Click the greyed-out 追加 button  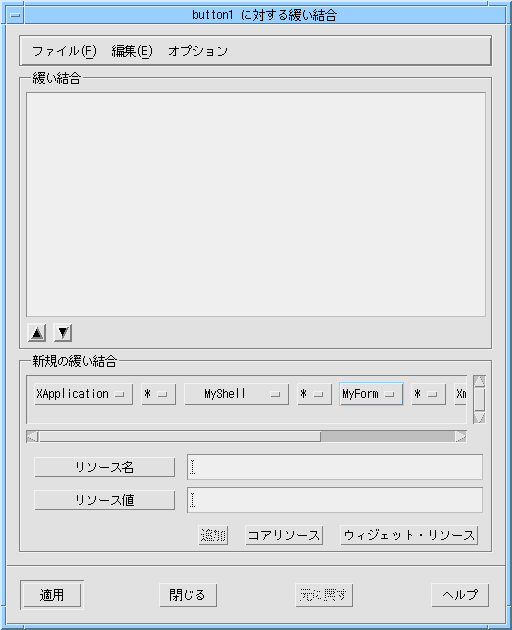pyautogui.click(x=213, y=535)
